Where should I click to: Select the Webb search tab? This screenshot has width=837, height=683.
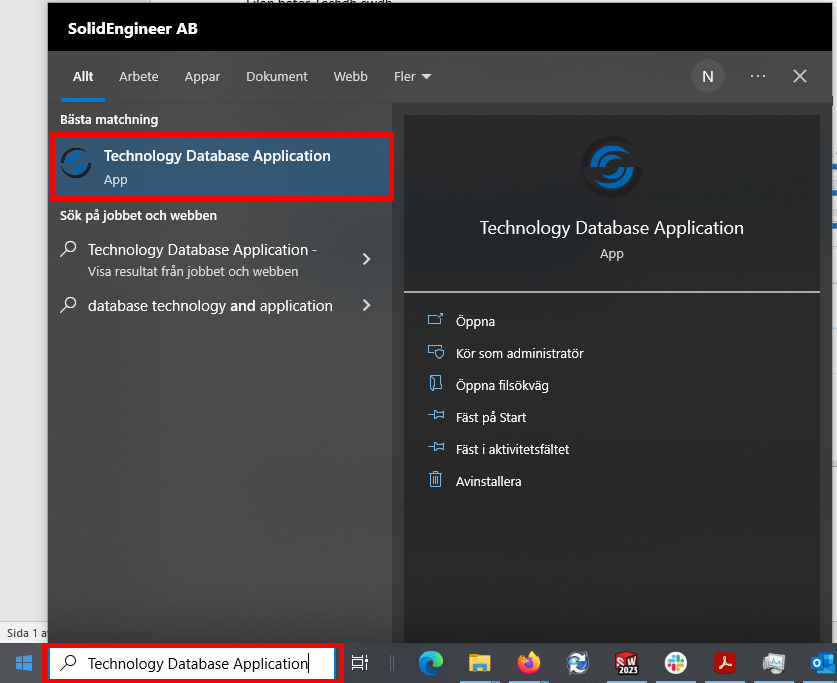[x=350, y=77]
